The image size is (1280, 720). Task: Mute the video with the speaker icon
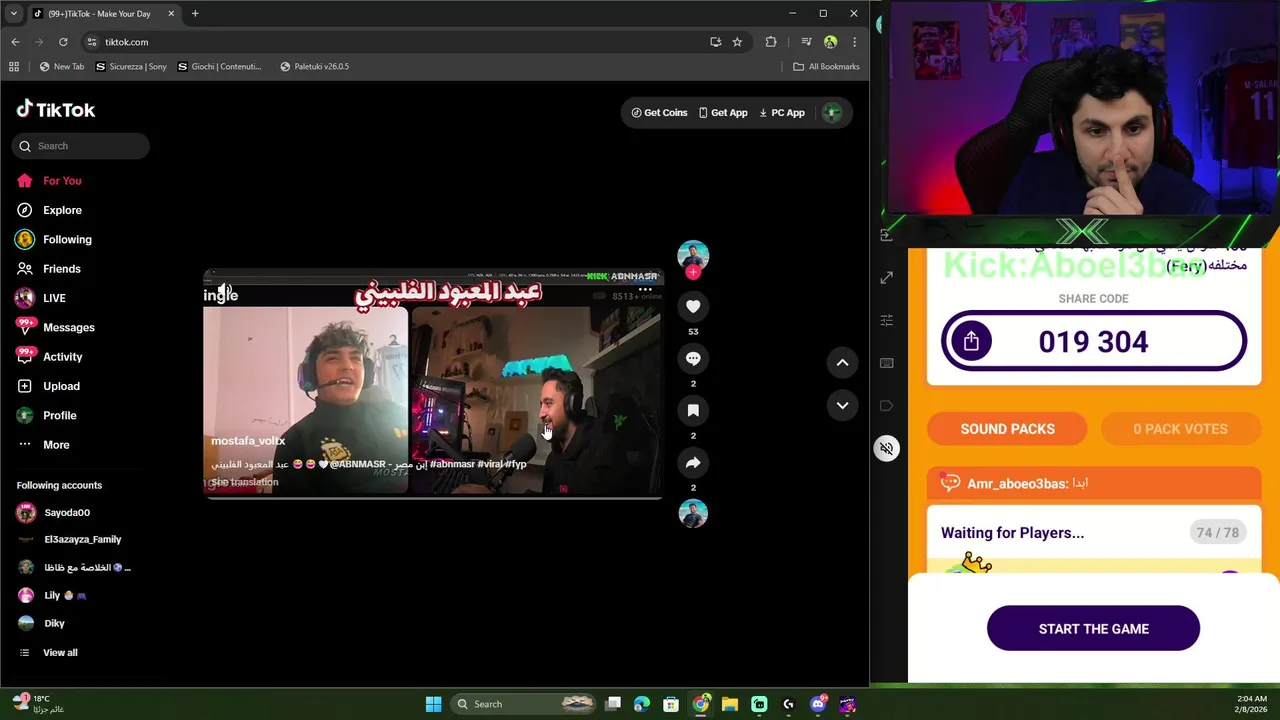225,290
